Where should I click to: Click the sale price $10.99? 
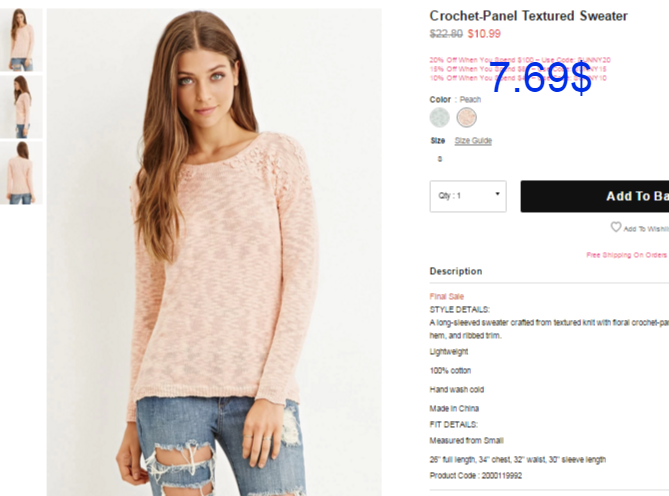pyautogui.click(x=484, y=34)
